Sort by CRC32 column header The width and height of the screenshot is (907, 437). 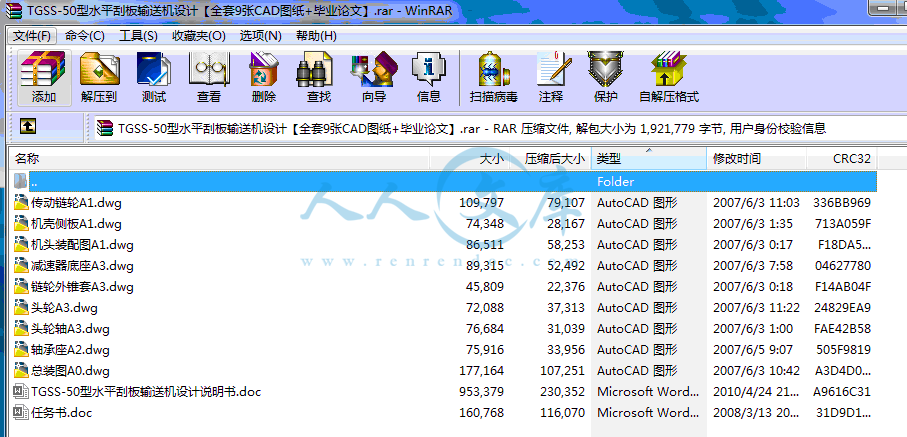pos(842,159)
